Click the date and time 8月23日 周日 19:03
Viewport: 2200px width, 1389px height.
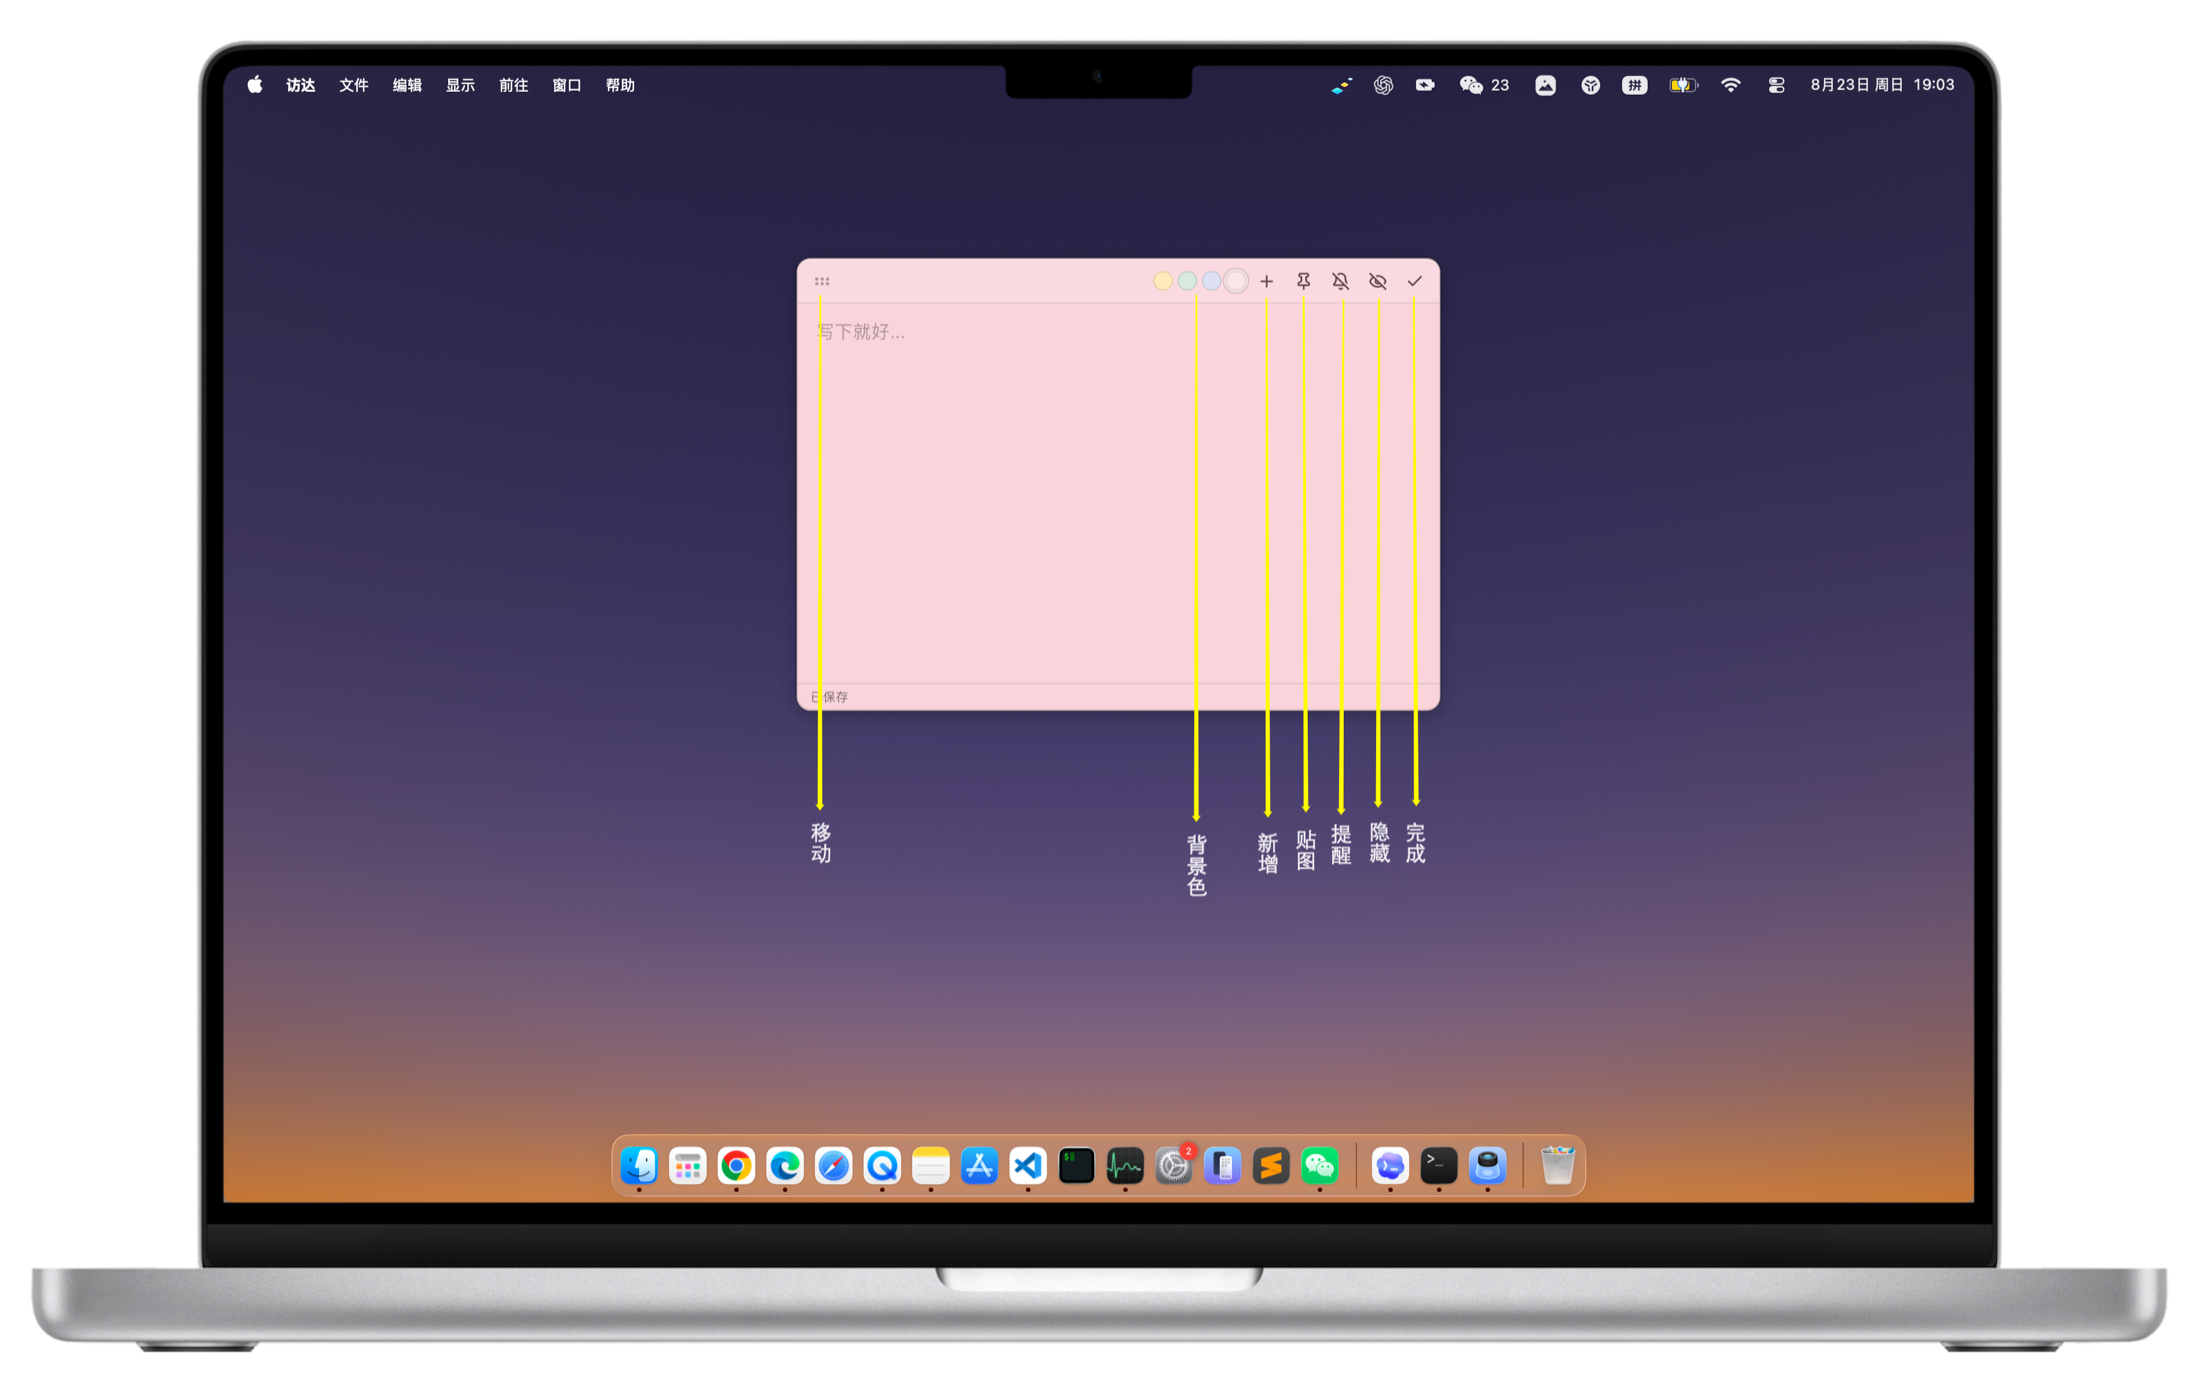point(1882,85)
